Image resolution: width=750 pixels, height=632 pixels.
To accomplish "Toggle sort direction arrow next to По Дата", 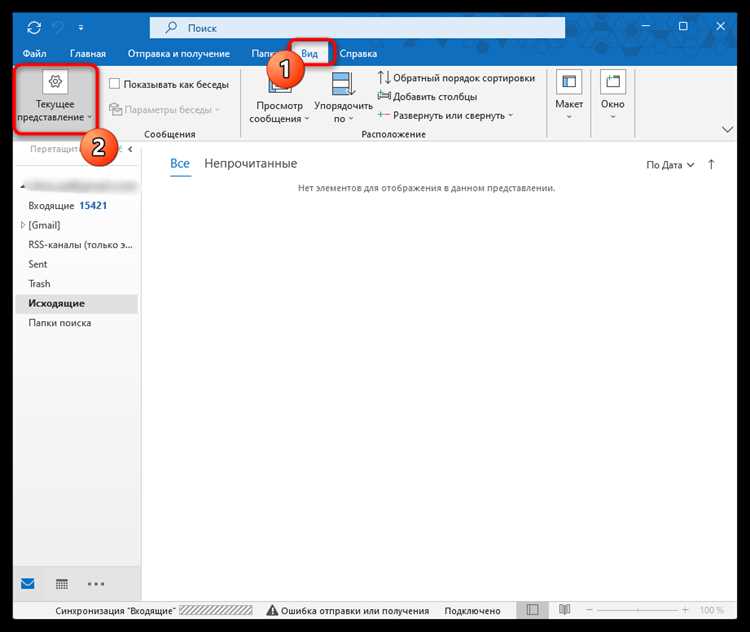I will click(711, 165).
